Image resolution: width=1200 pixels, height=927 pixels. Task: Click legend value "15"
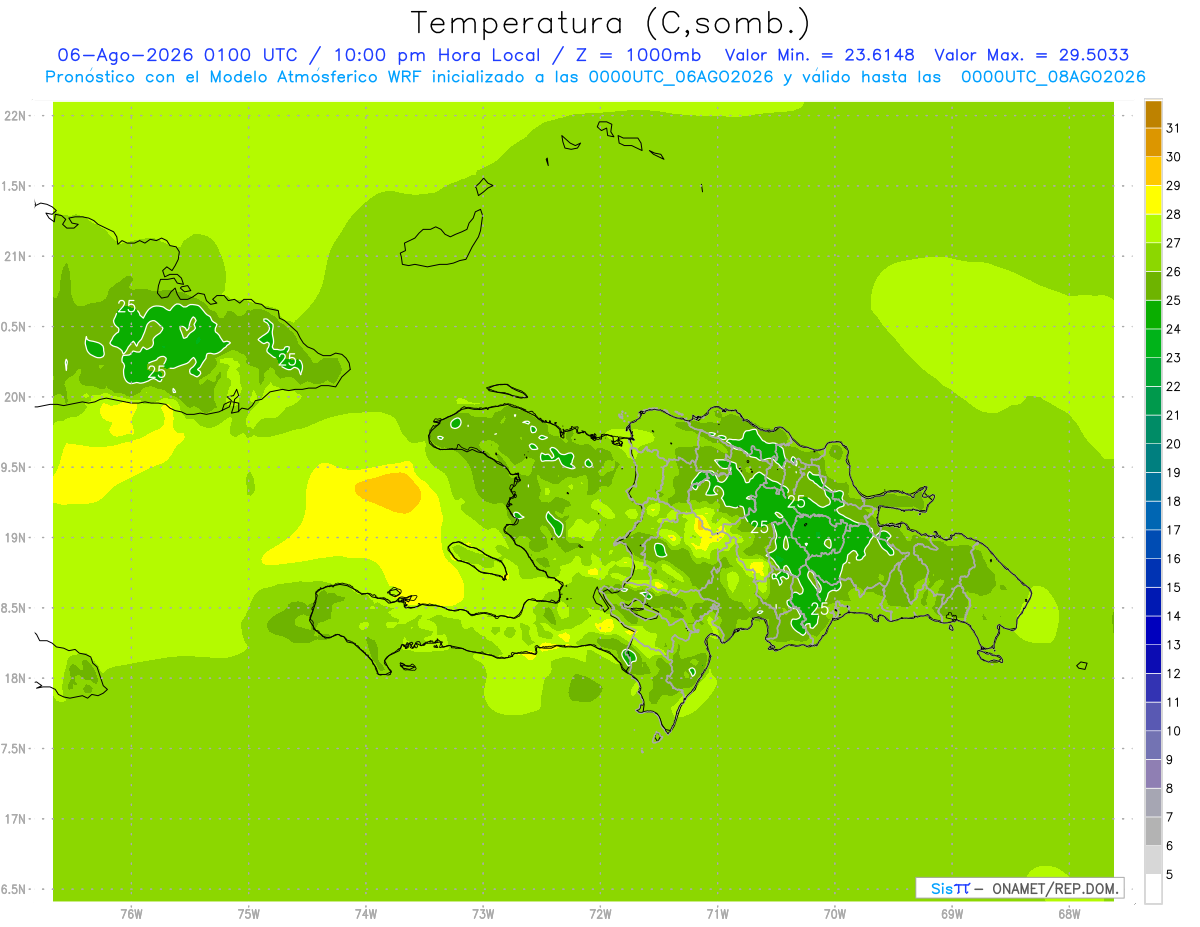click(x=1173, y=587)
